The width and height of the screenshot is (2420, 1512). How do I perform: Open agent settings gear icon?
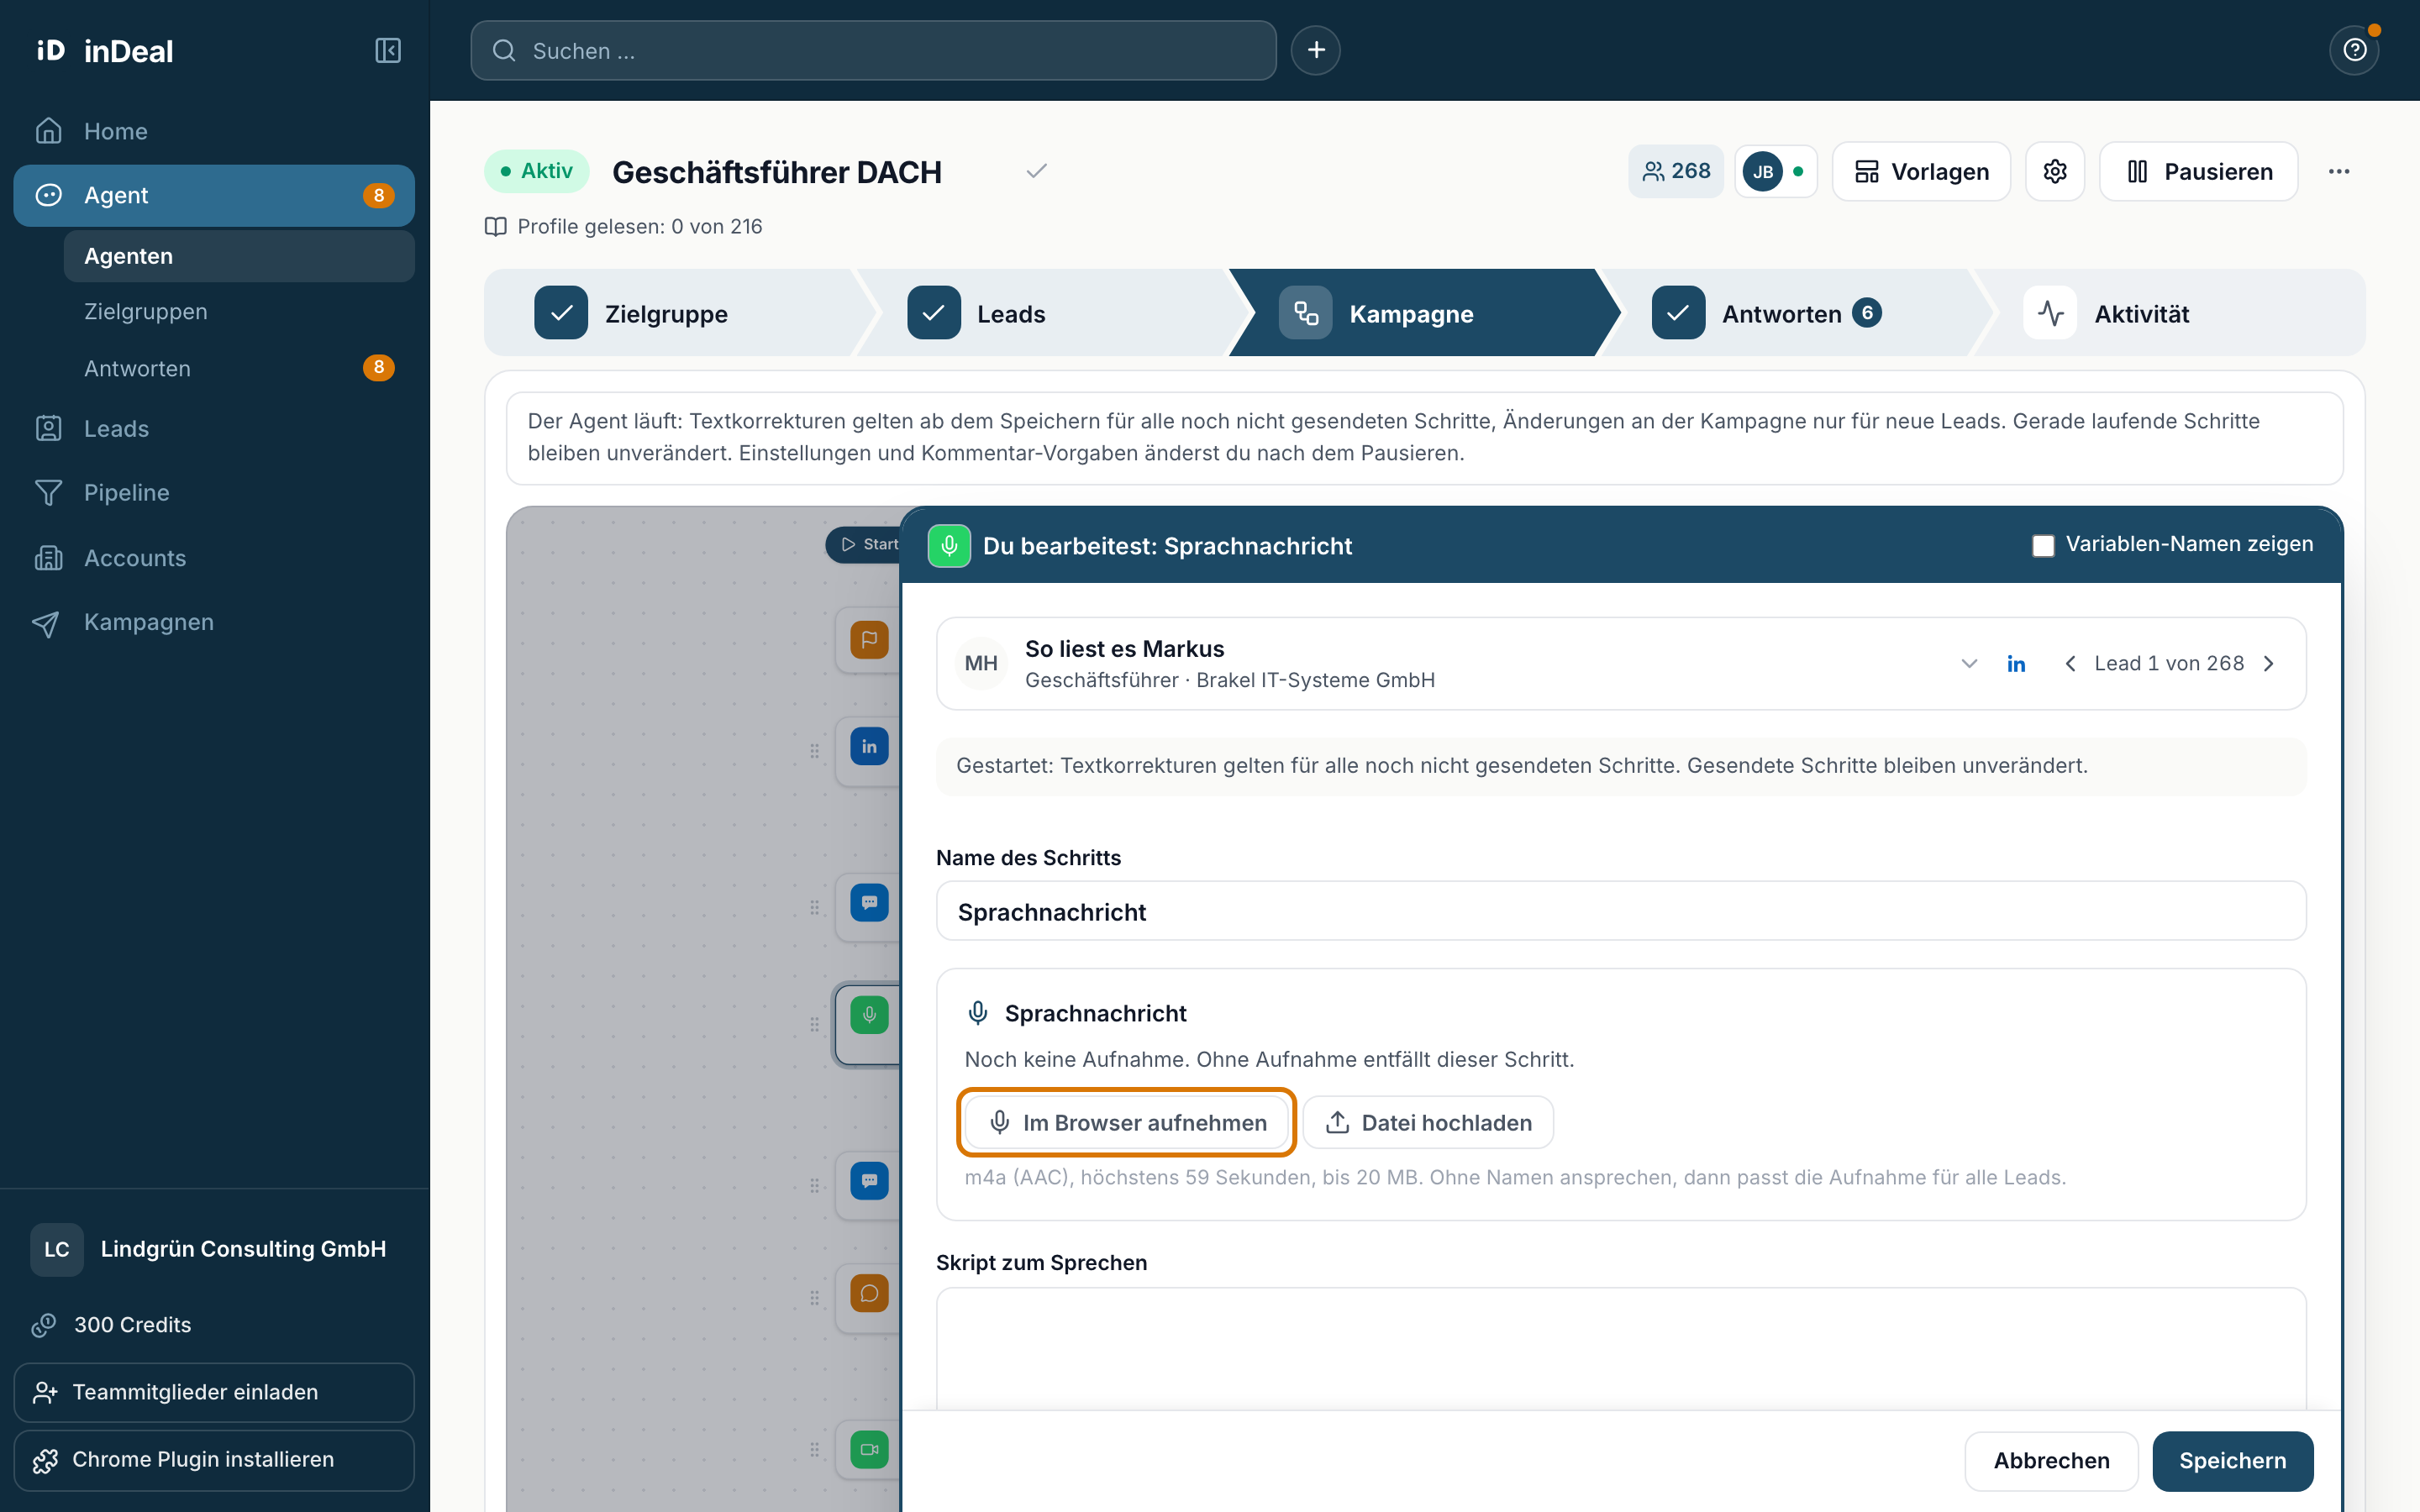point(2055,171)
